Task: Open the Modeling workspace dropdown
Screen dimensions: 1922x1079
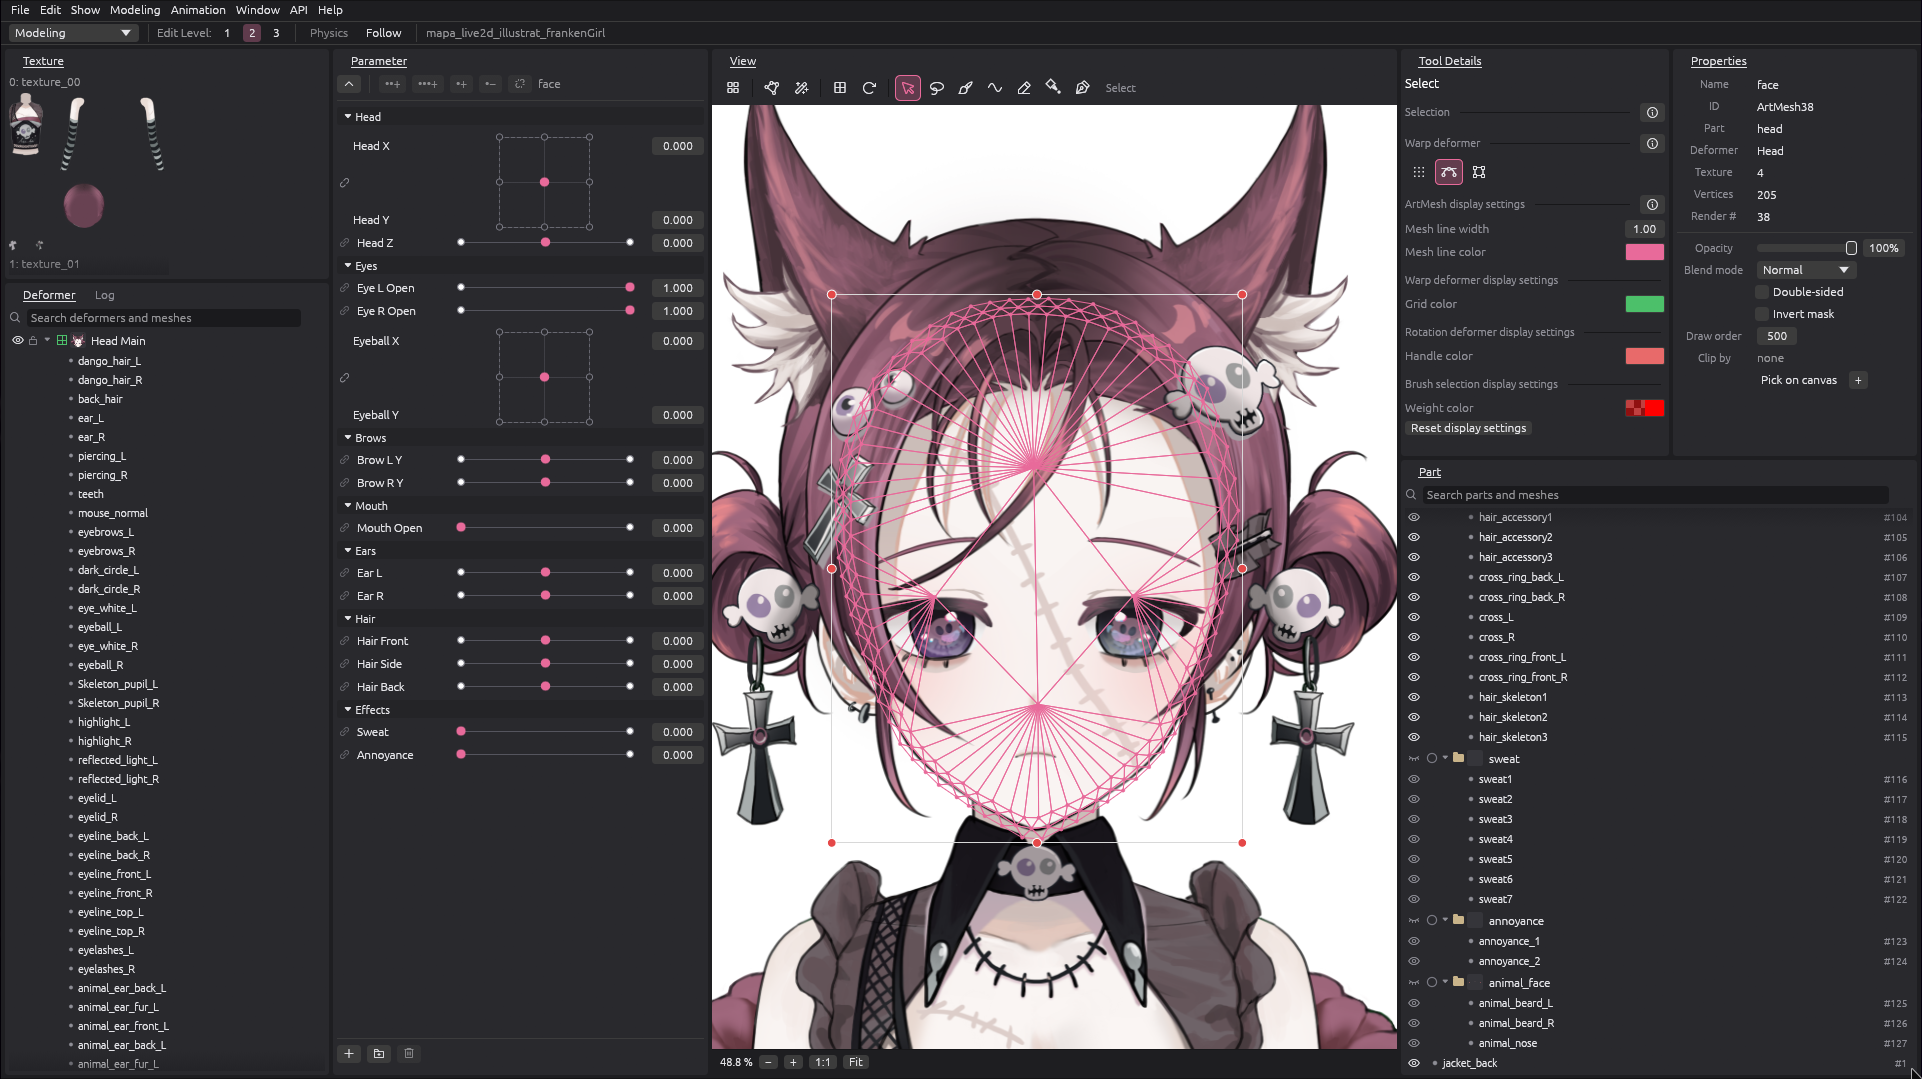Action: pos(73,33)
